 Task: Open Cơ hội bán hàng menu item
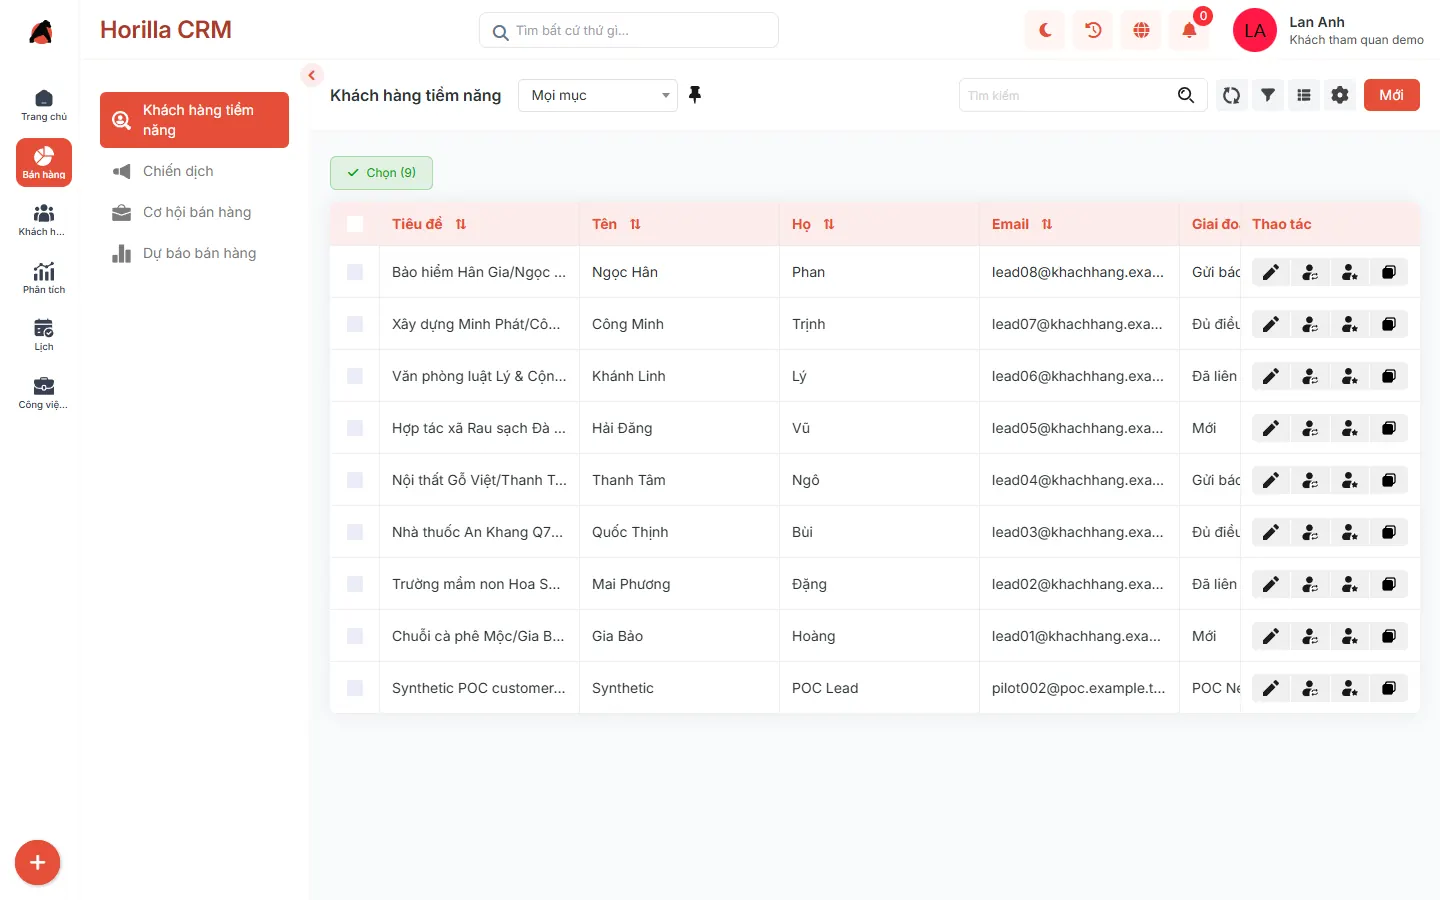(x=194, y=212)
